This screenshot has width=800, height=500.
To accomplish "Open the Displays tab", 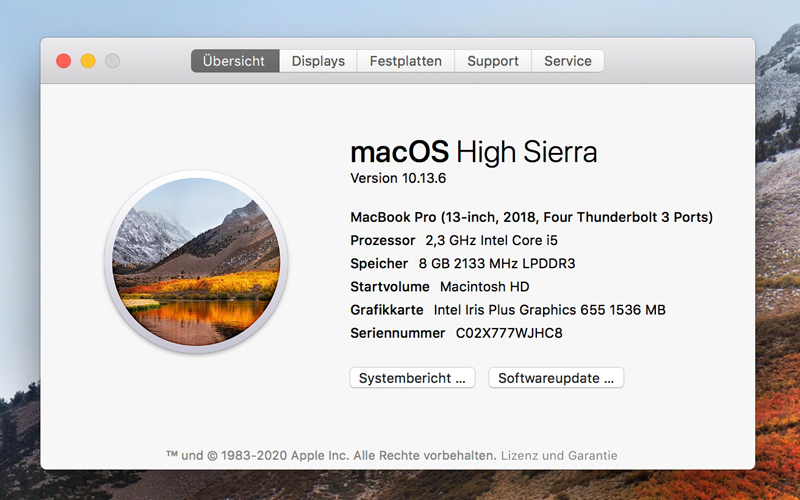I will pos(318,61).
